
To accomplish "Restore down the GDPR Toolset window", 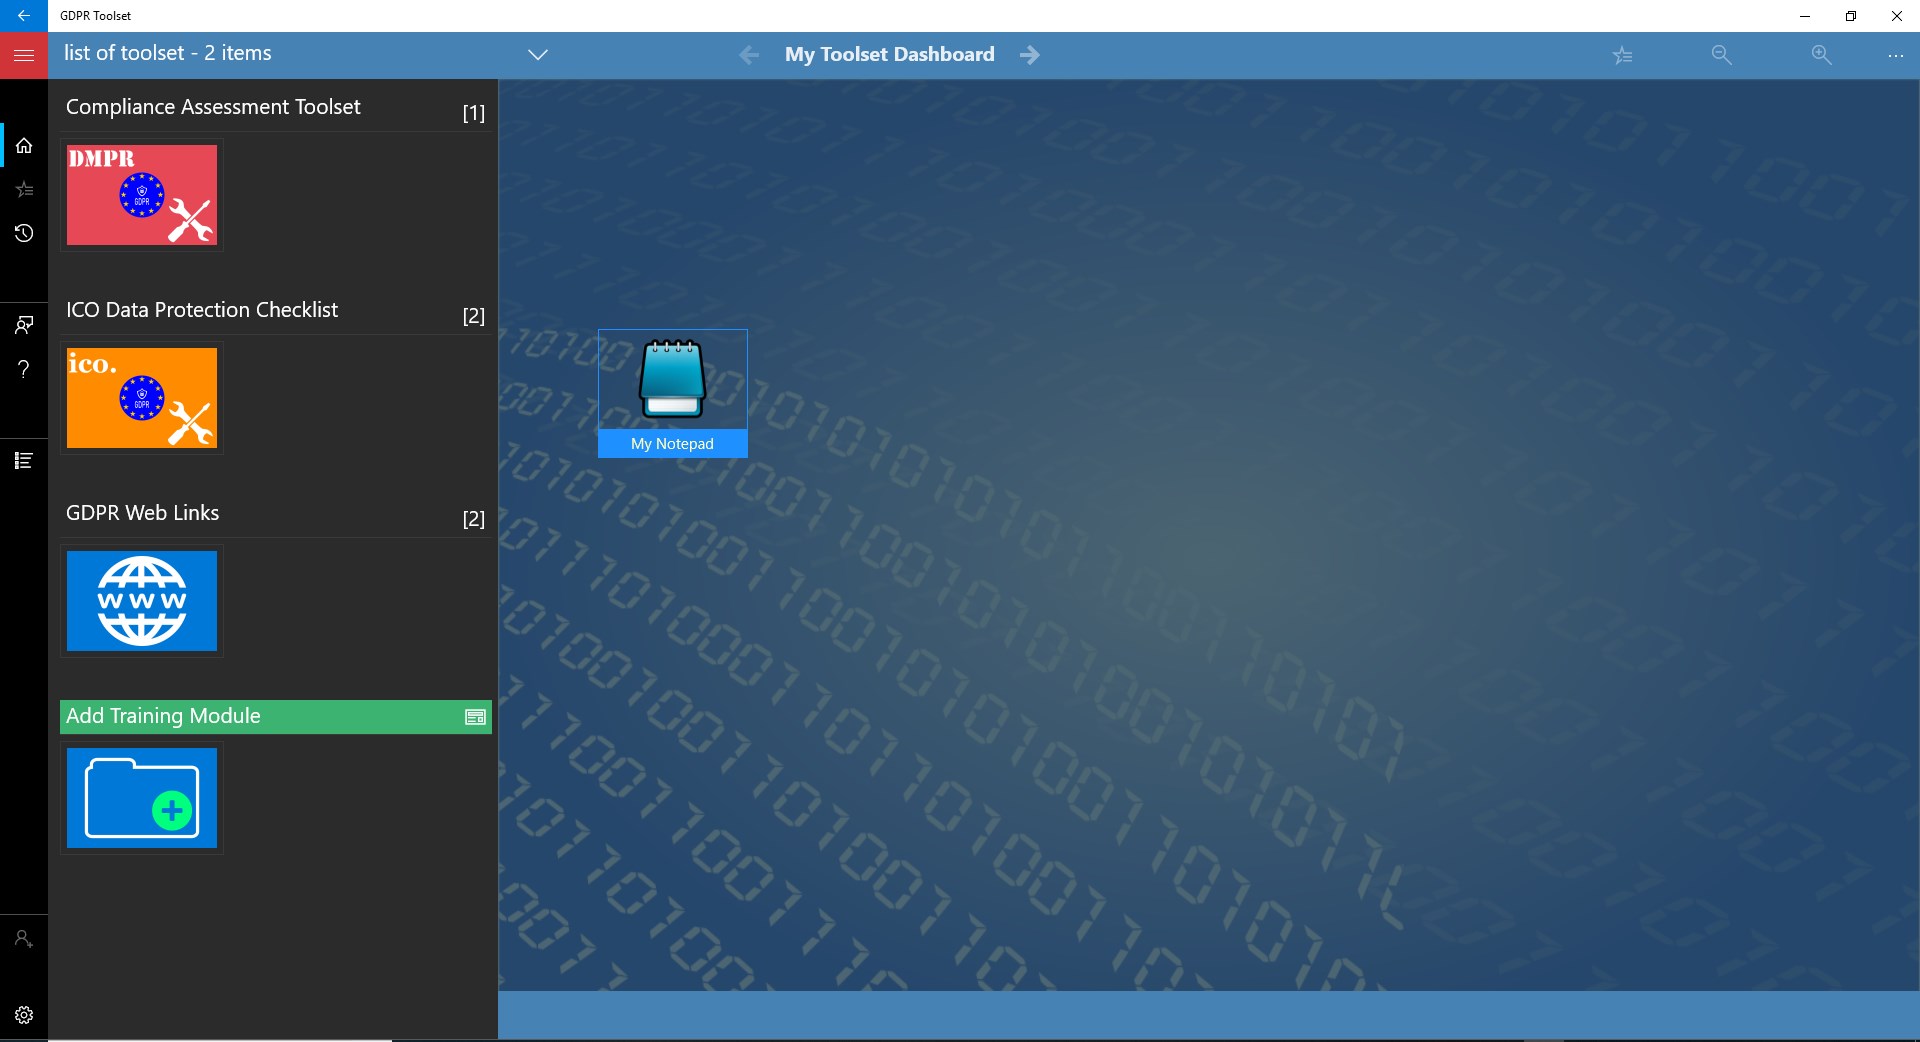I will 1851,16.
